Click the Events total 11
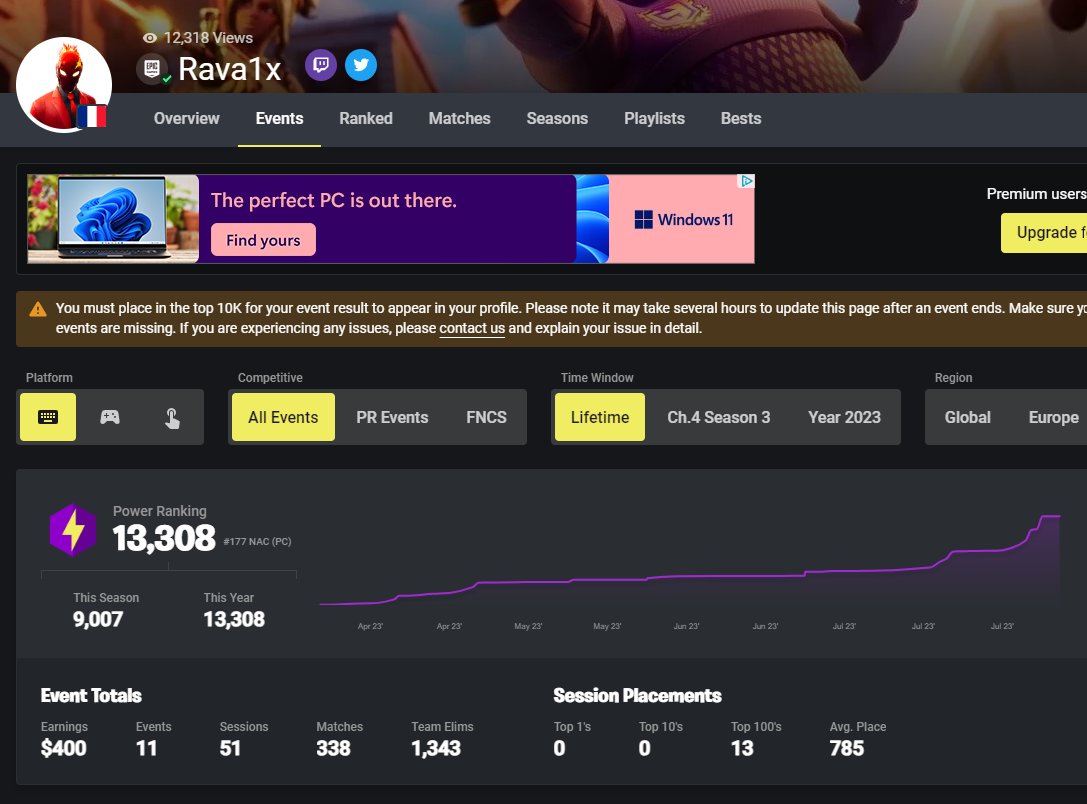Screen dimensions: 1087x804 146,749
